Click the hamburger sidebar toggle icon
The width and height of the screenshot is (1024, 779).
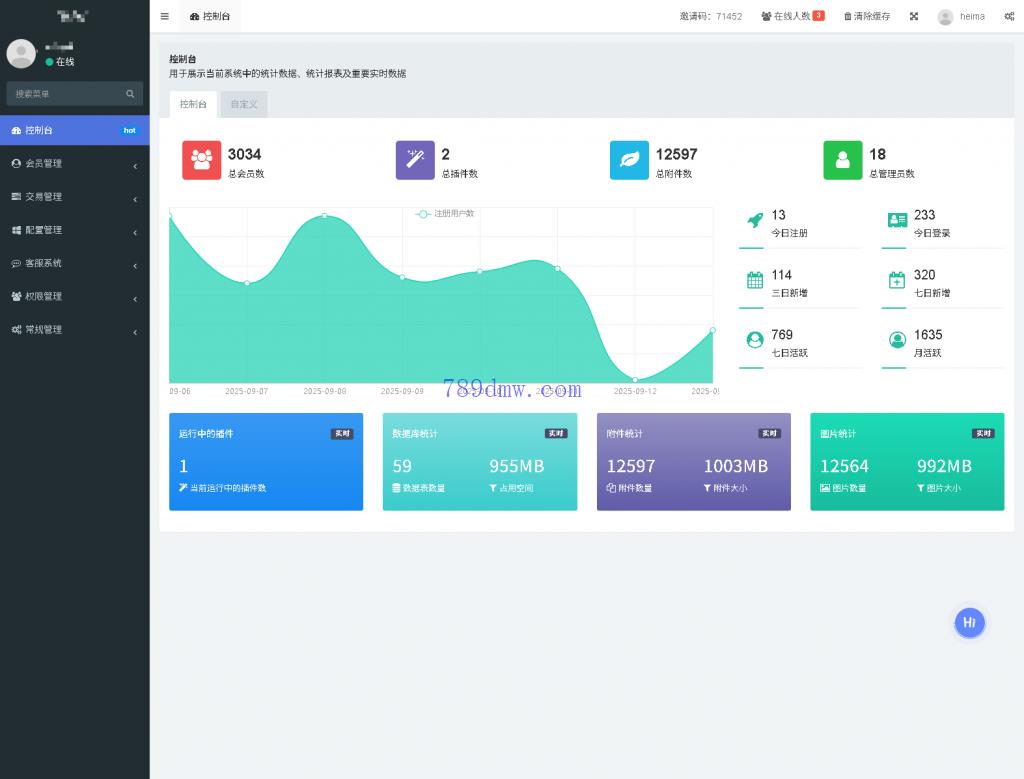tap(164, 16)
